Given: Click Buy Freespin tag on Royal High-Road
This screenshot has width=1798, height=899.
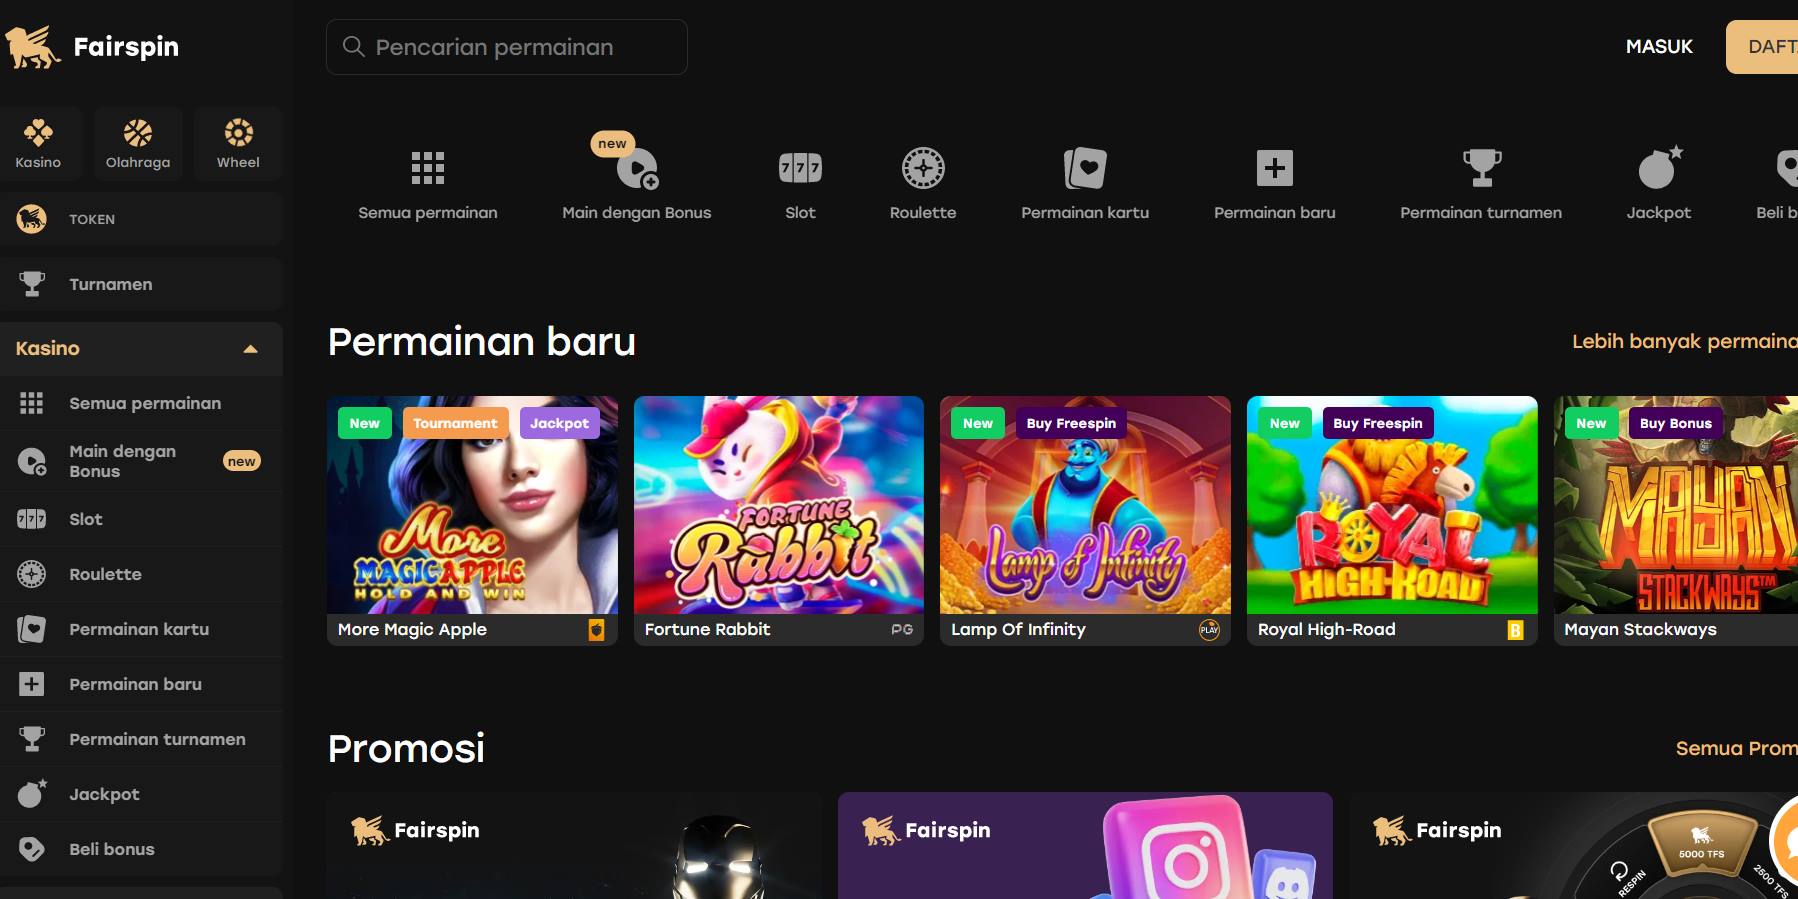Looking at the screenshot, I should pos(1378,423).
